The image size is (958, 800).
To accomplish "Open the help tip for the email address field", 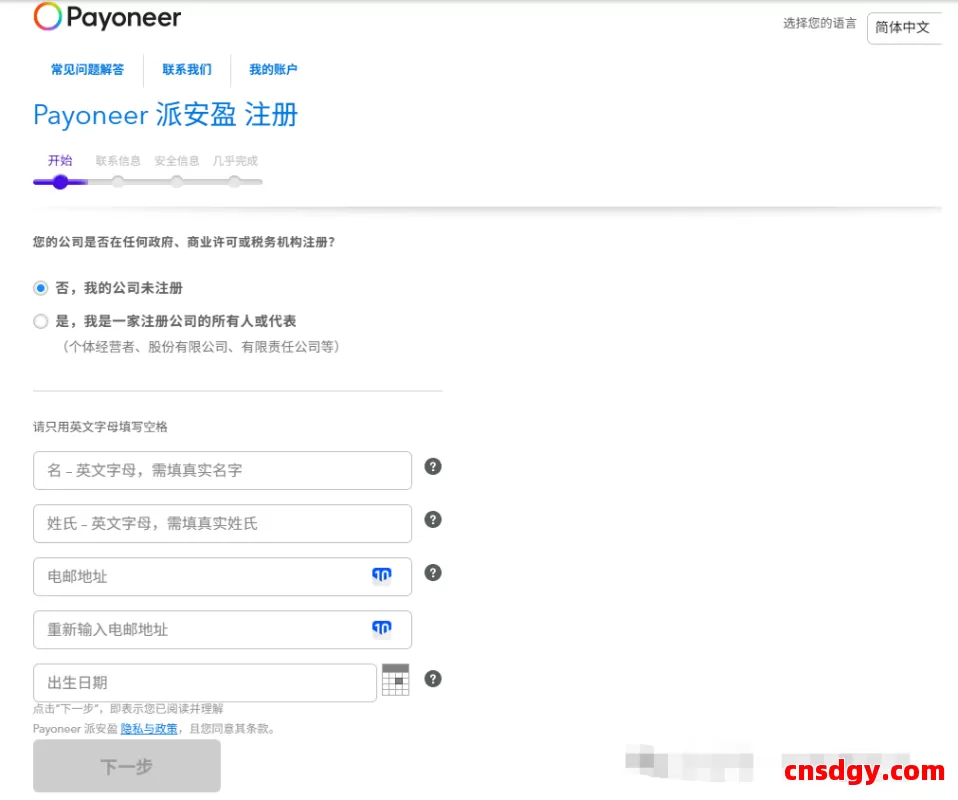I will [433, 573].
